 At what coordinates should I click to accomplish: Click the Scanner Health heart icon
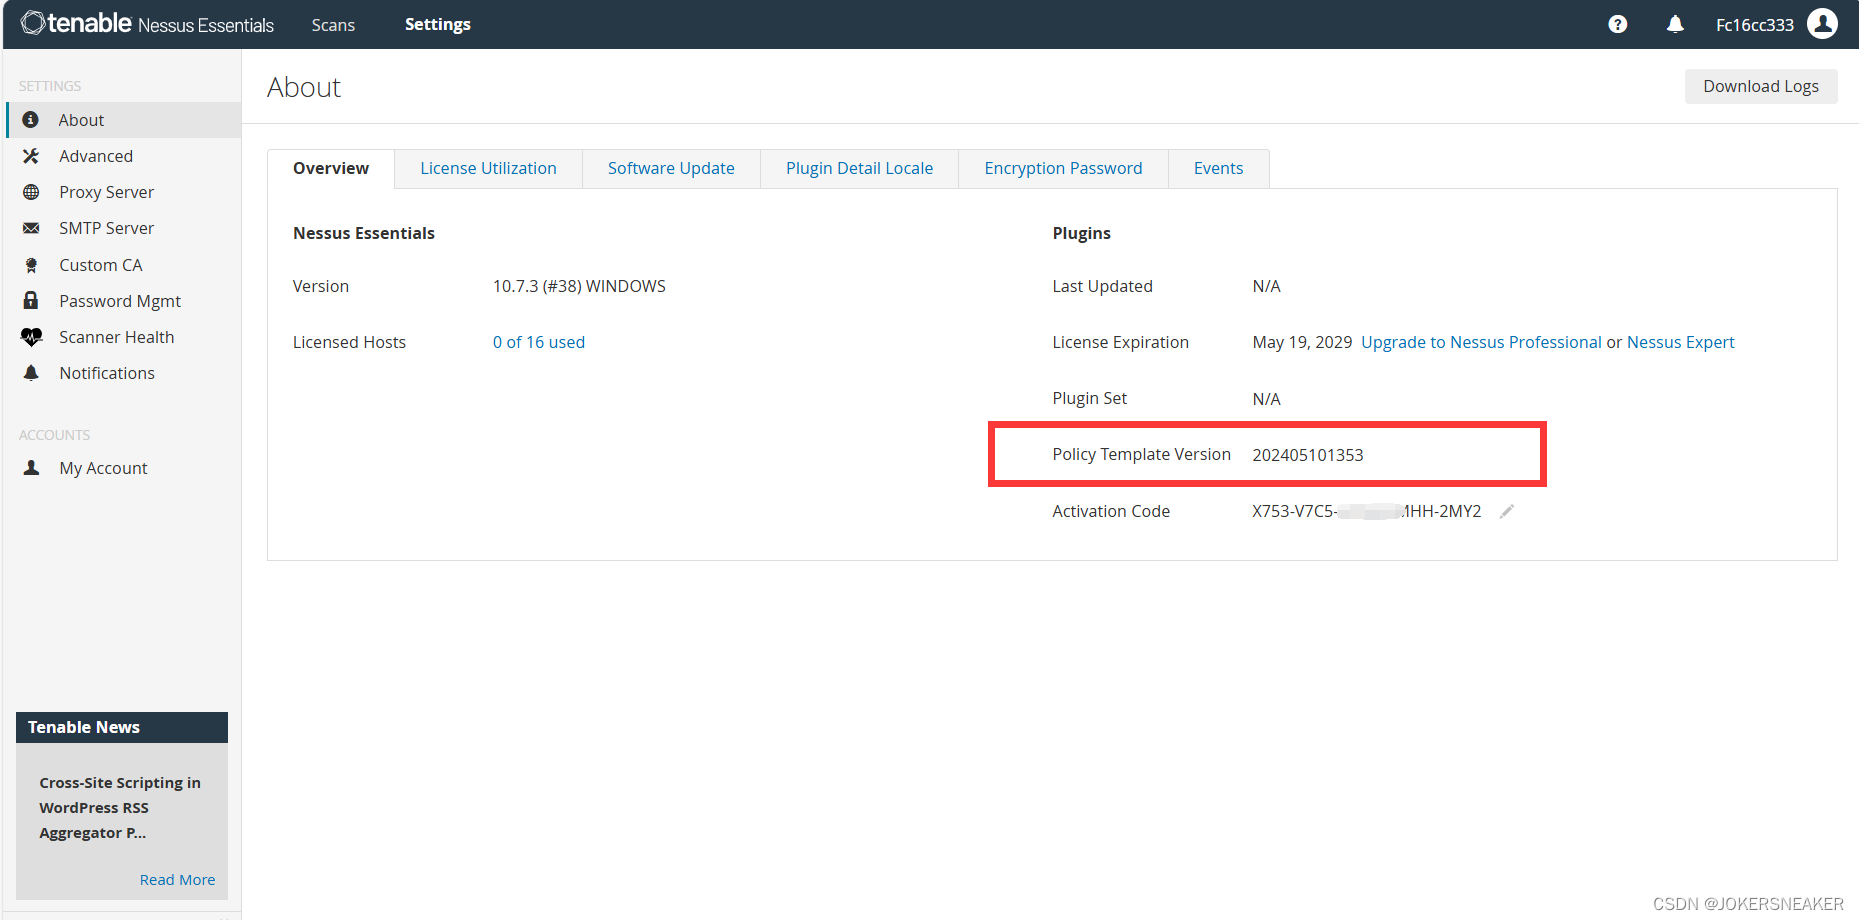[x=31, y=337]
